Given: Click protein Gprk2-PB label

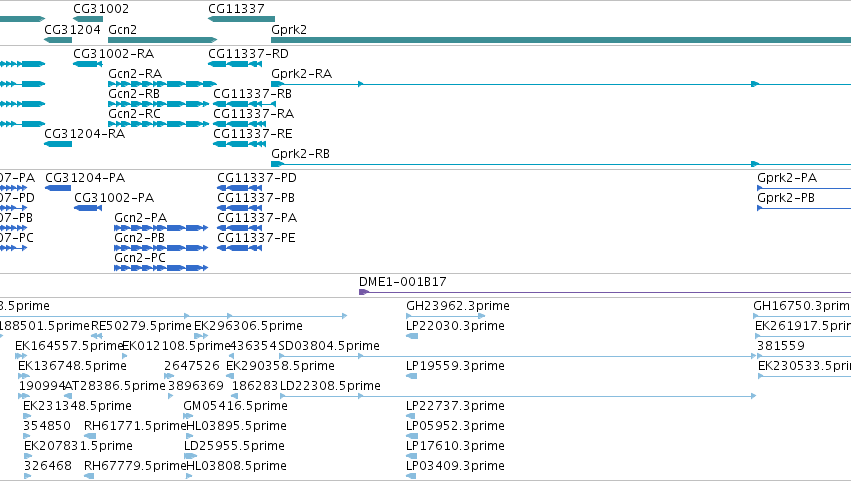Looking at the screenshot, I should click(786, 198).
